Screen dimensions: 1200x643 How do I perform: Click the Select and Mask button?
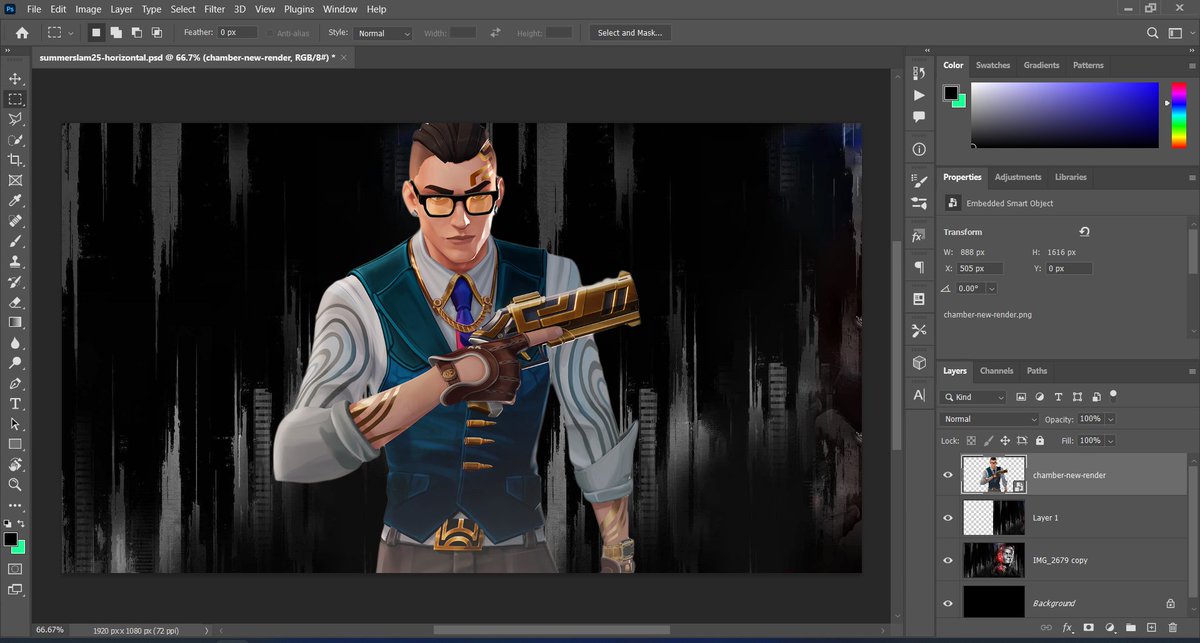coord(629,33)
